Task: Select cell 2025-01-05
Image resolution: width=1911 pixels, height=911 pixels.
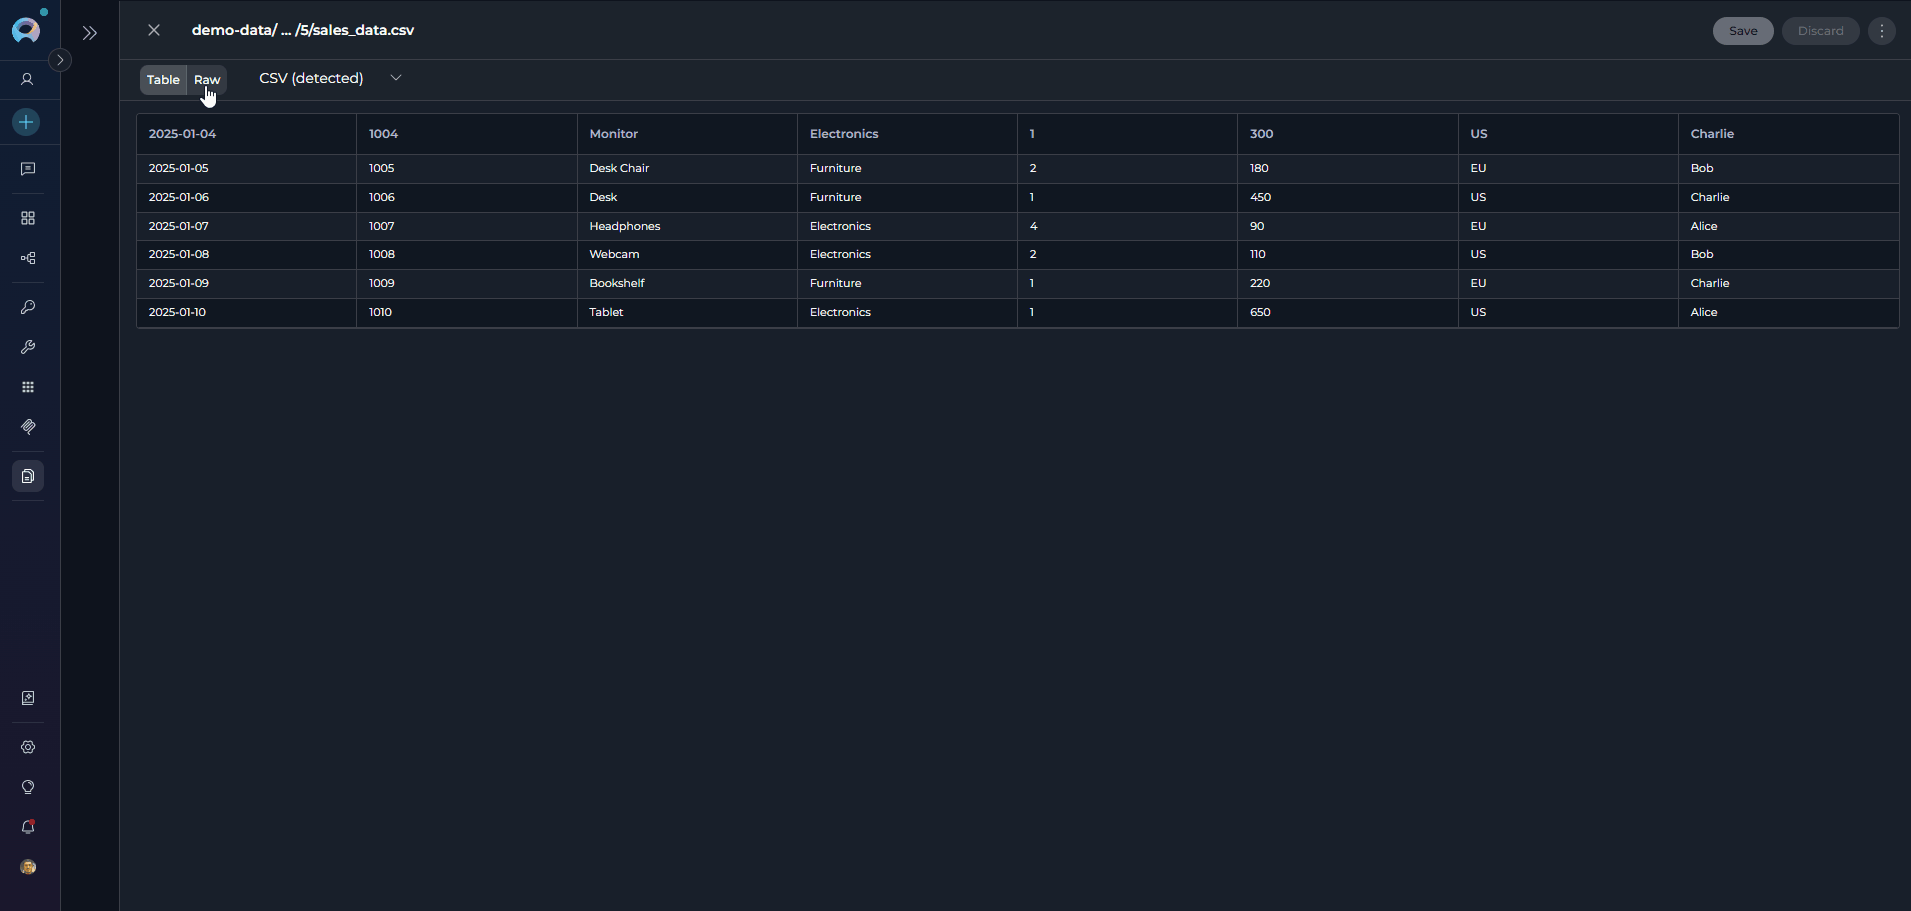Action: (246, 169)
